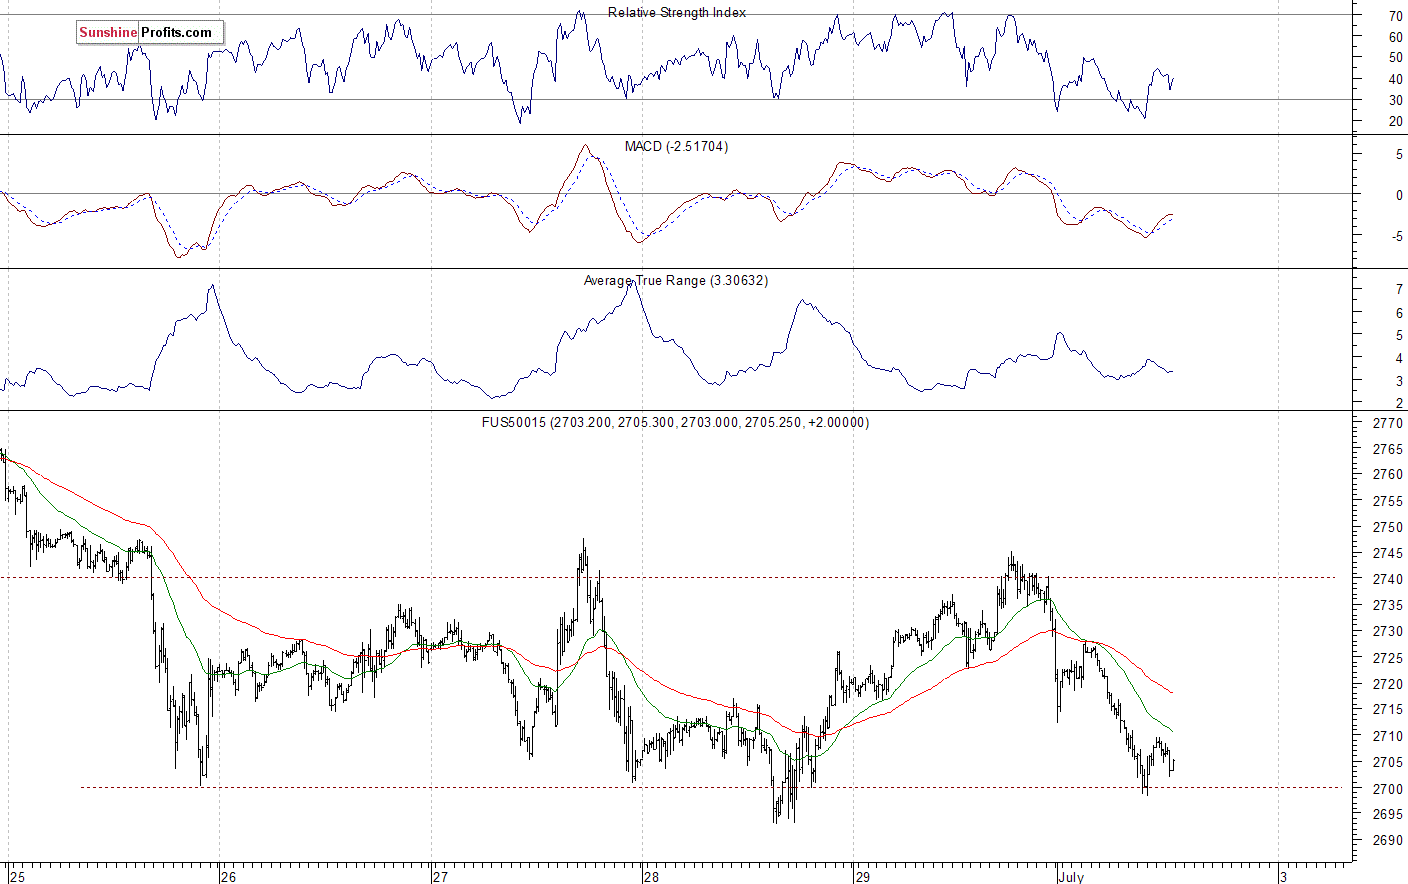Click the Average True Range (3.30632) label

tap(676, 281)
